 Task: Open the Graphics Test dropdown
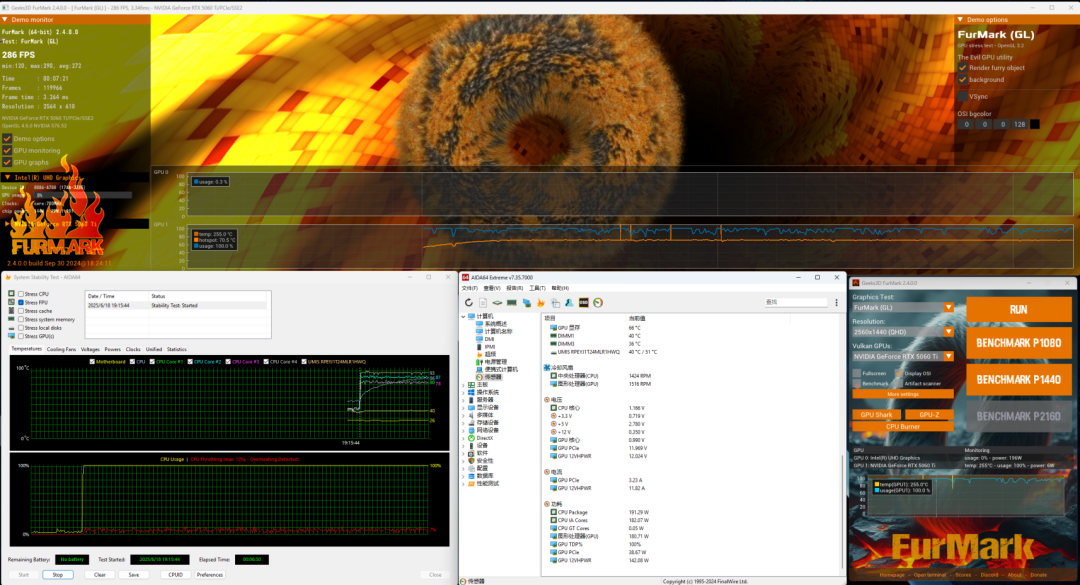click(x=902, y=307)
